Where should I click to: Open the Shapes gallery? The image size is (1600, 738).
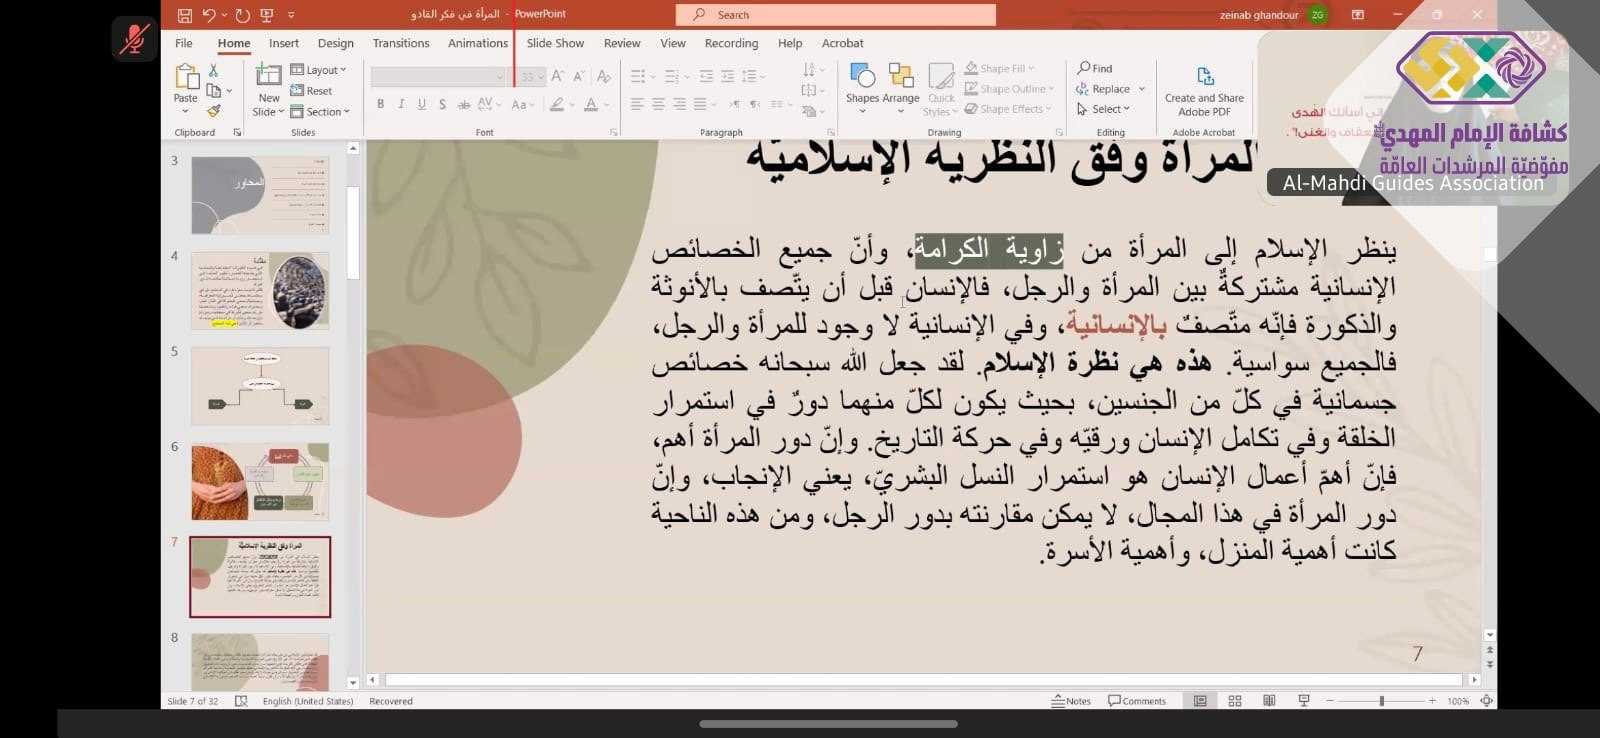click(x=861, y=83)
